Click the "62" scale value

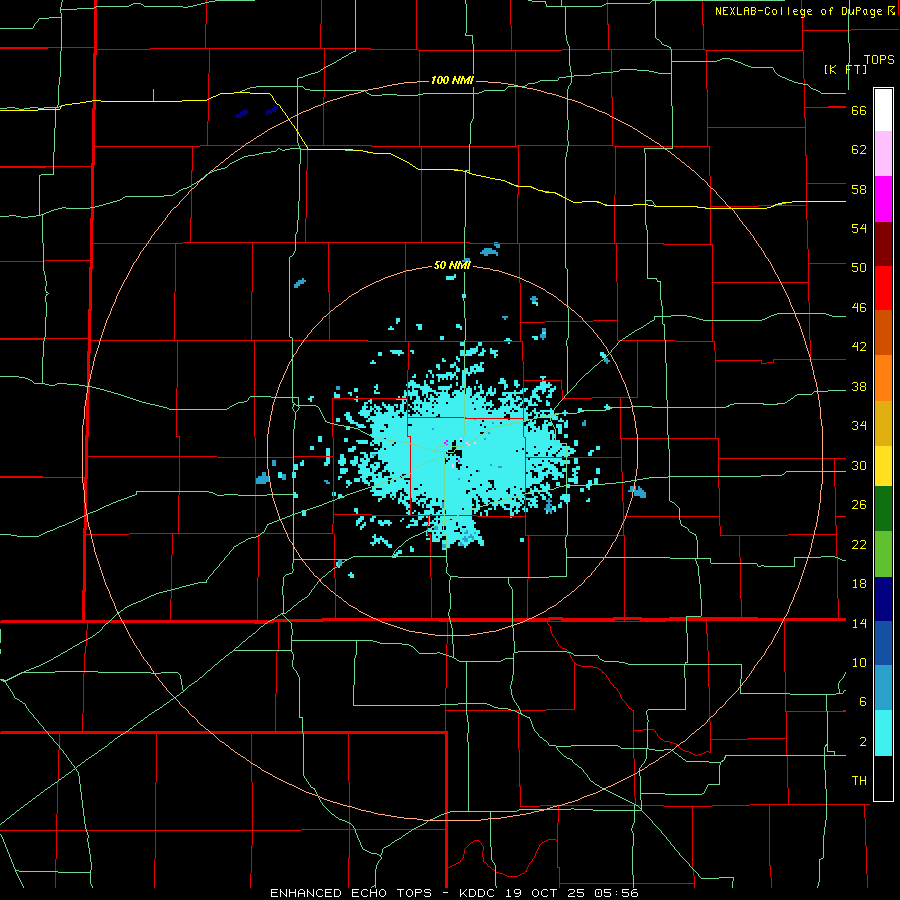(859, 150)
